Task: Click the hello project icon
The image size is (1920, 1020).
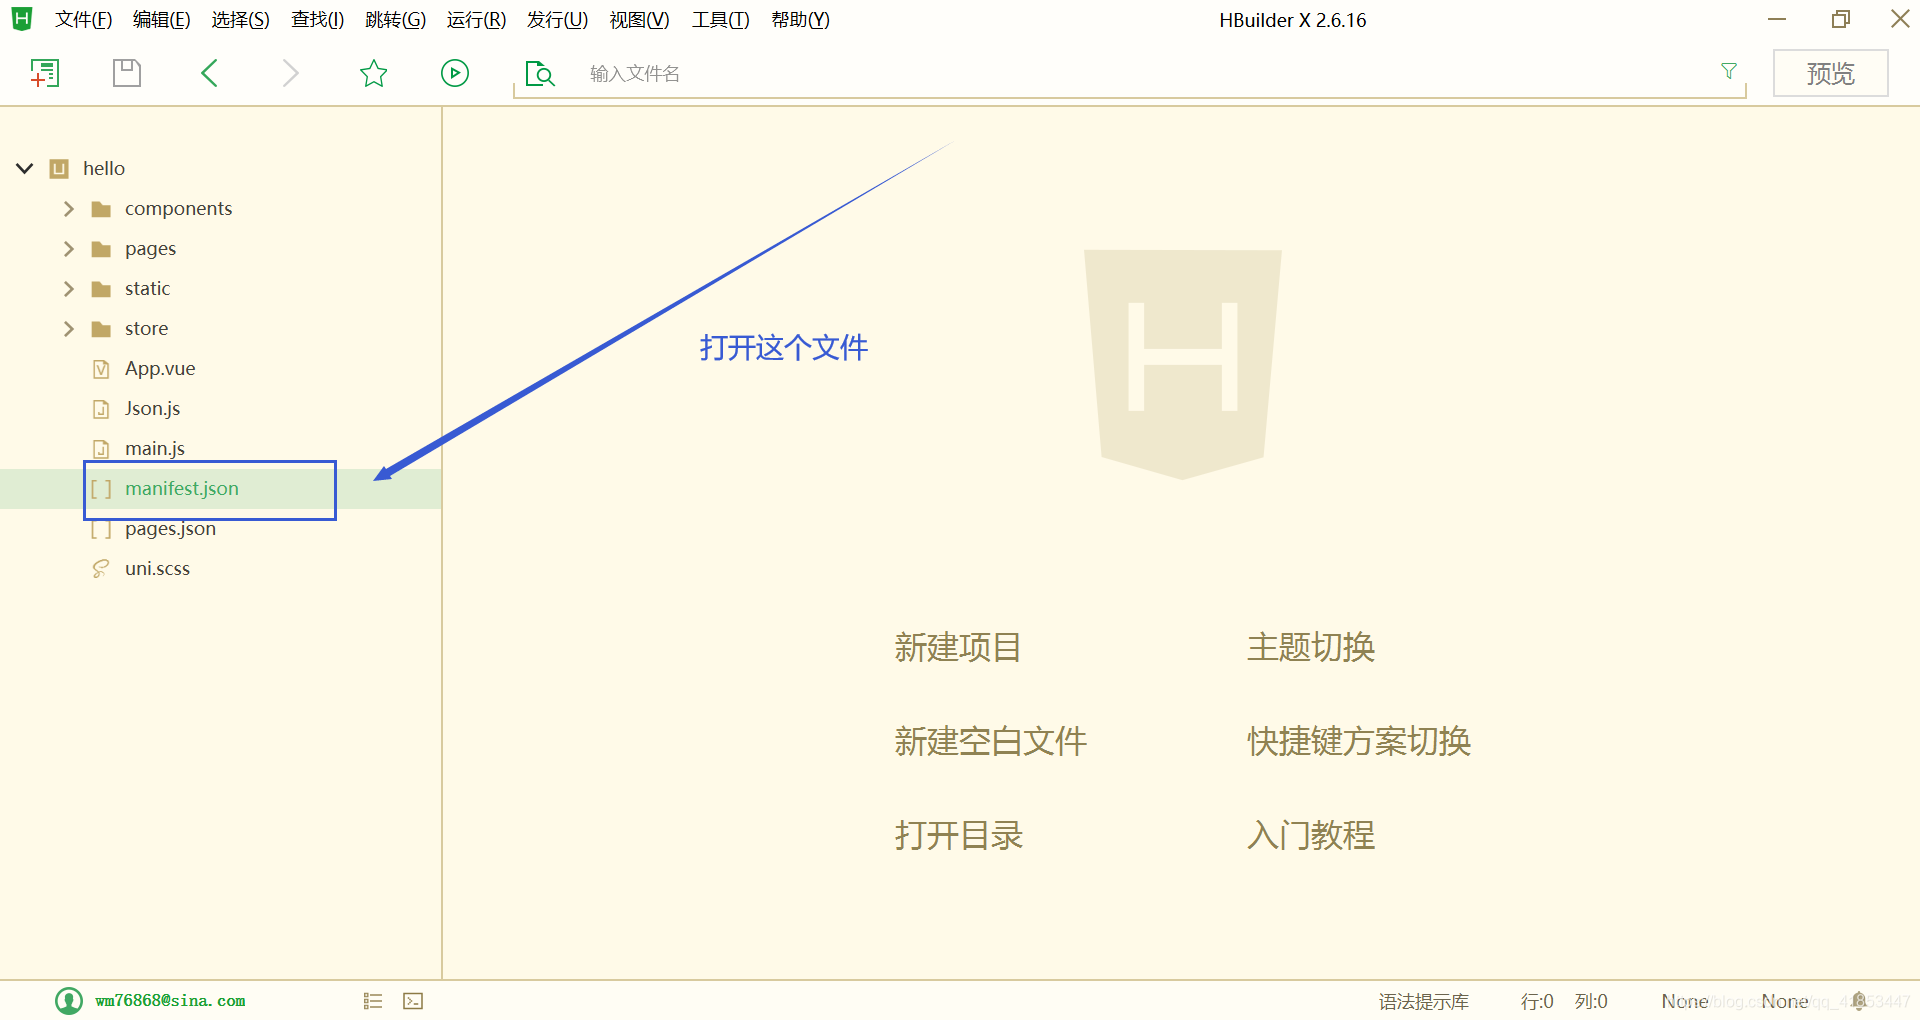Action: tap(59, 169)
